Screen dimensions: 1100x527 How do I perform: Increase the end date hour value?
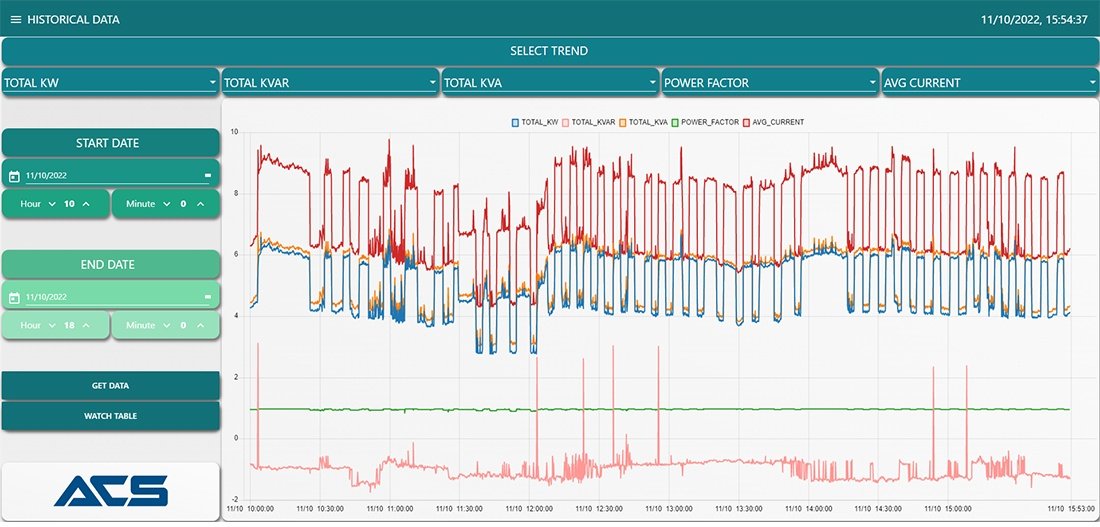click(86, 326)
